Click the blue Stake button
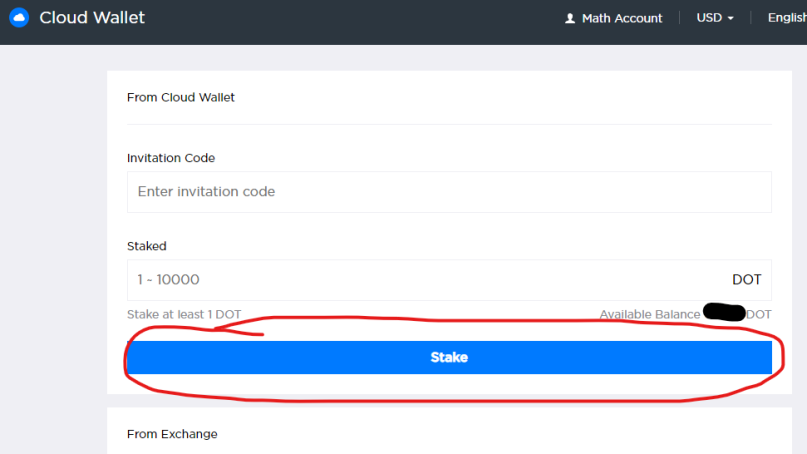The image size is (807, 454). point(449,357)
